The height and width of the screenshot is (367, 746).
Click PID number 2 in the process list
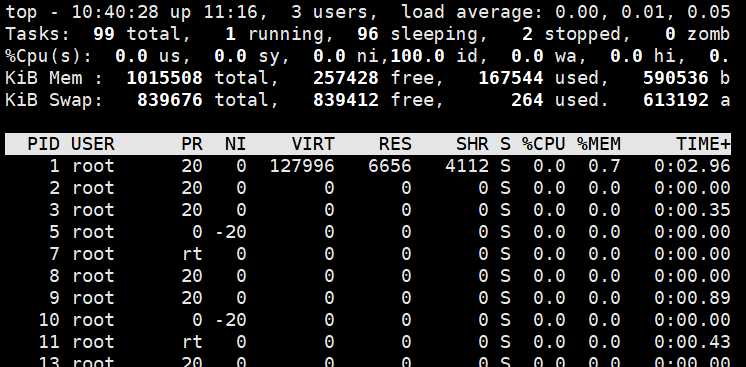[55, 188]
